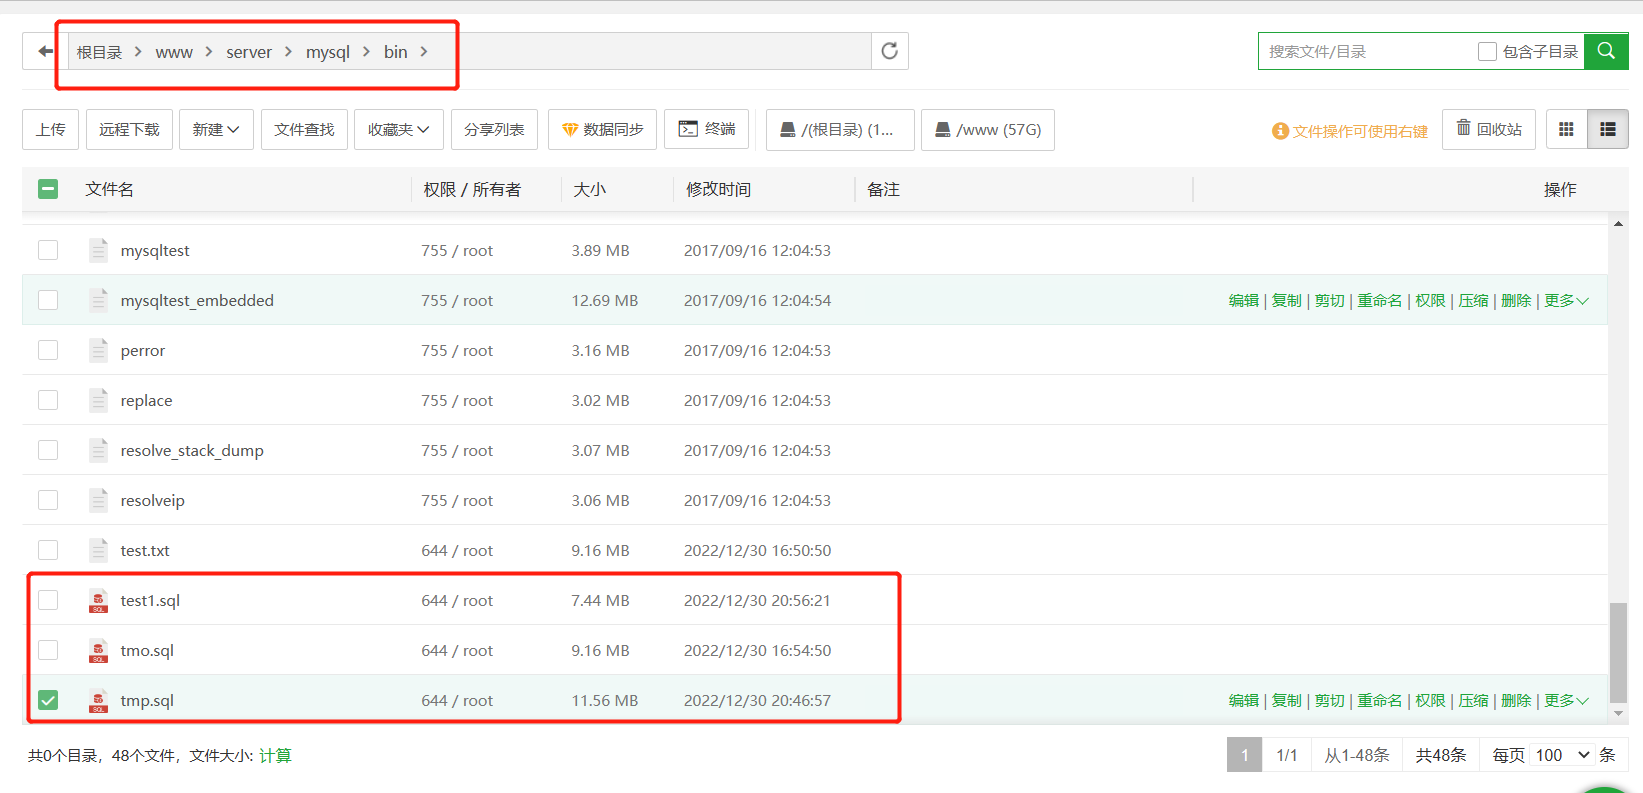Expand chevron after 根目录 in path
Screen dimensions: 1643x793
pos(138,52)
